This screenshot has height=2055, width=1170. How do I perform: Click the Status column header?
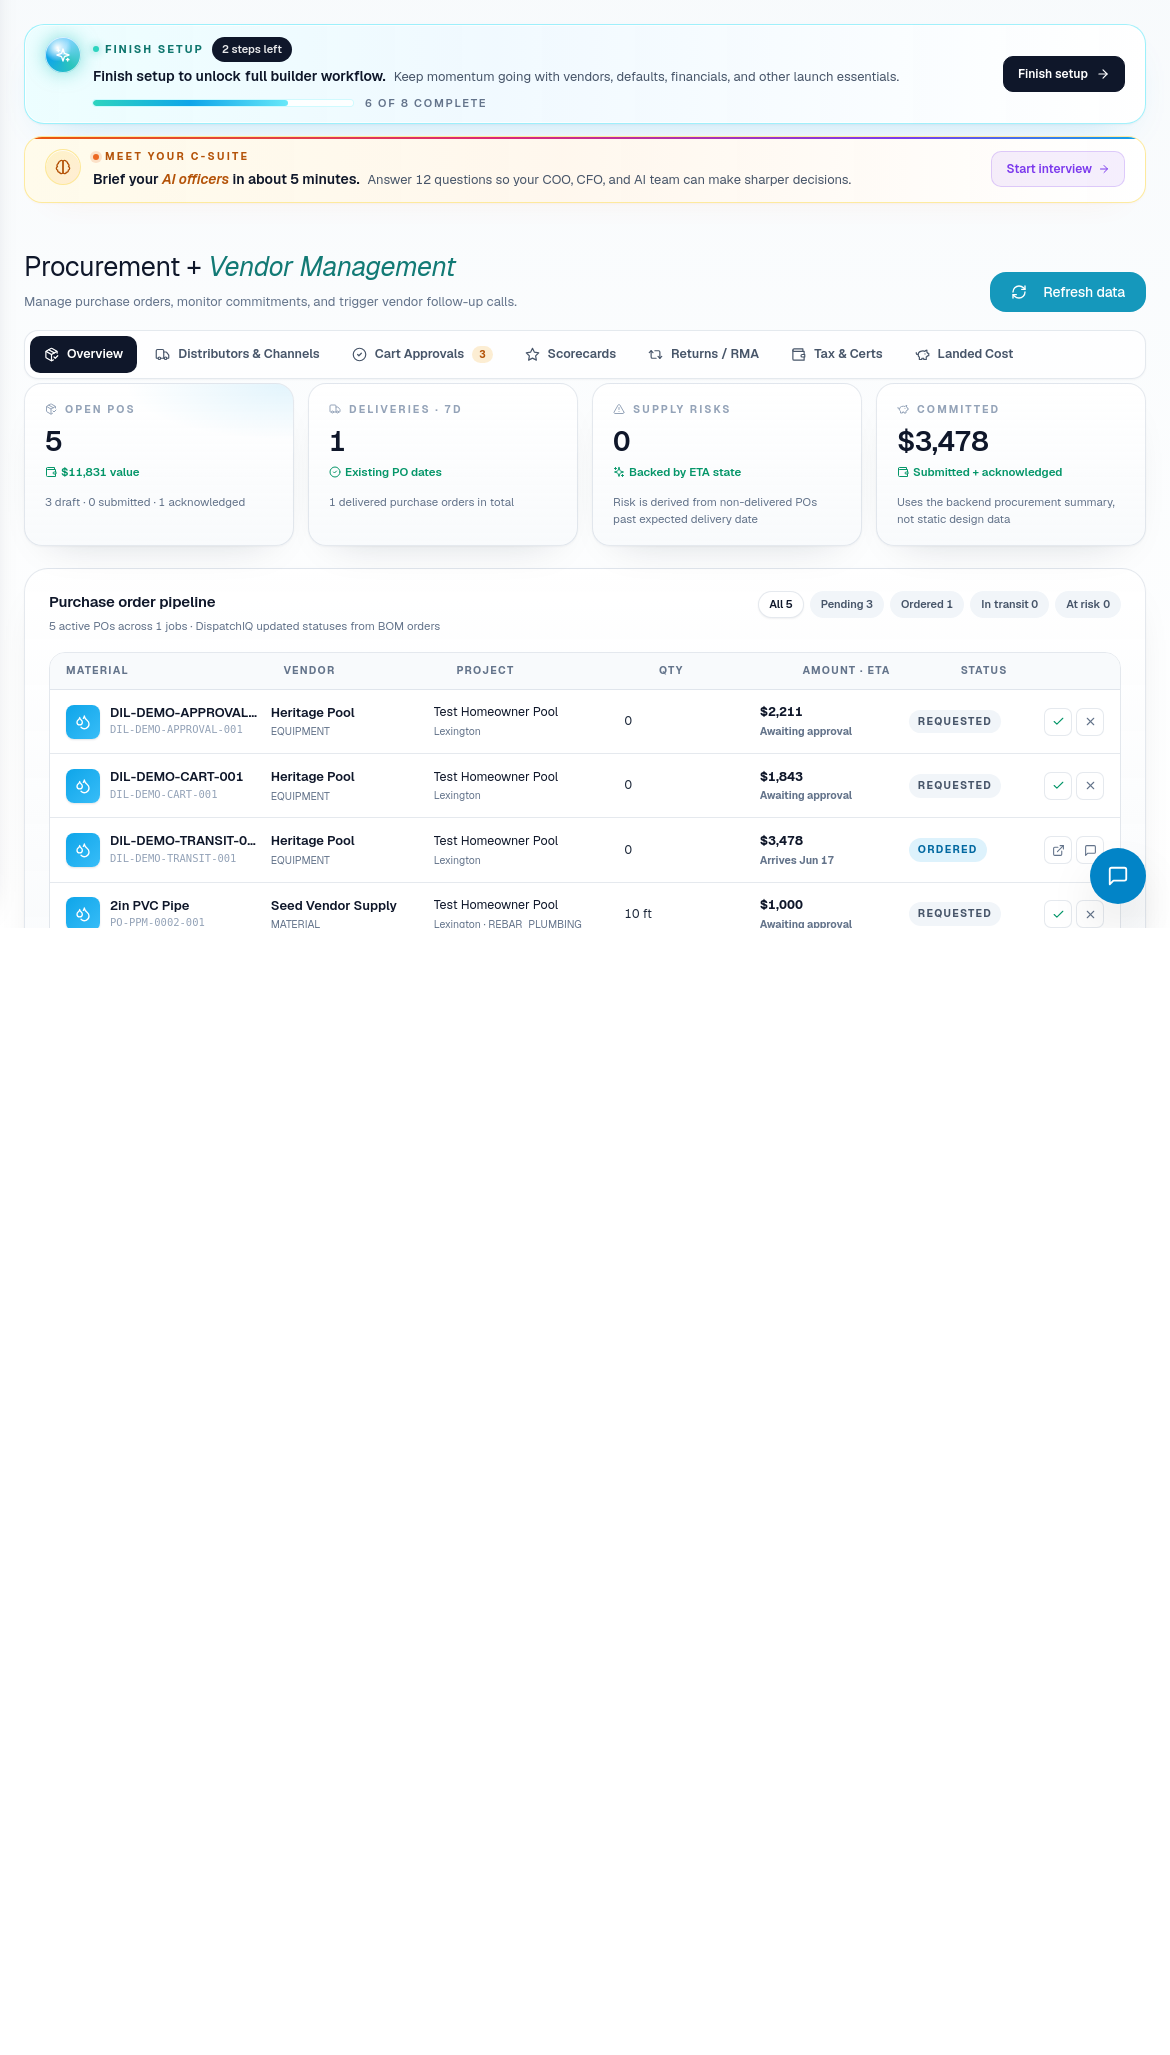tap(984, 670)
